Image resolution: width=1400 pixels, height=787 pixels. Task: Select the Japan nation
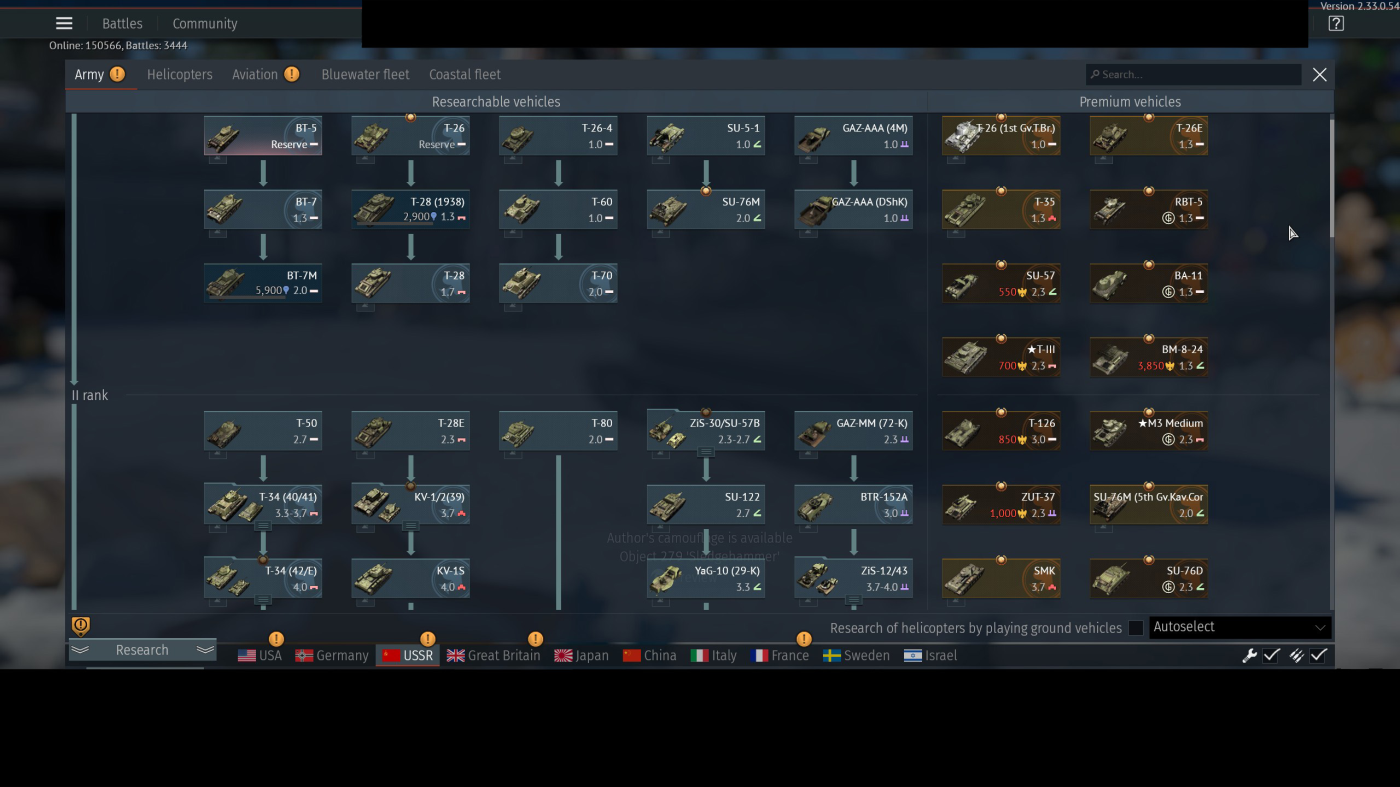click(582, 656)
